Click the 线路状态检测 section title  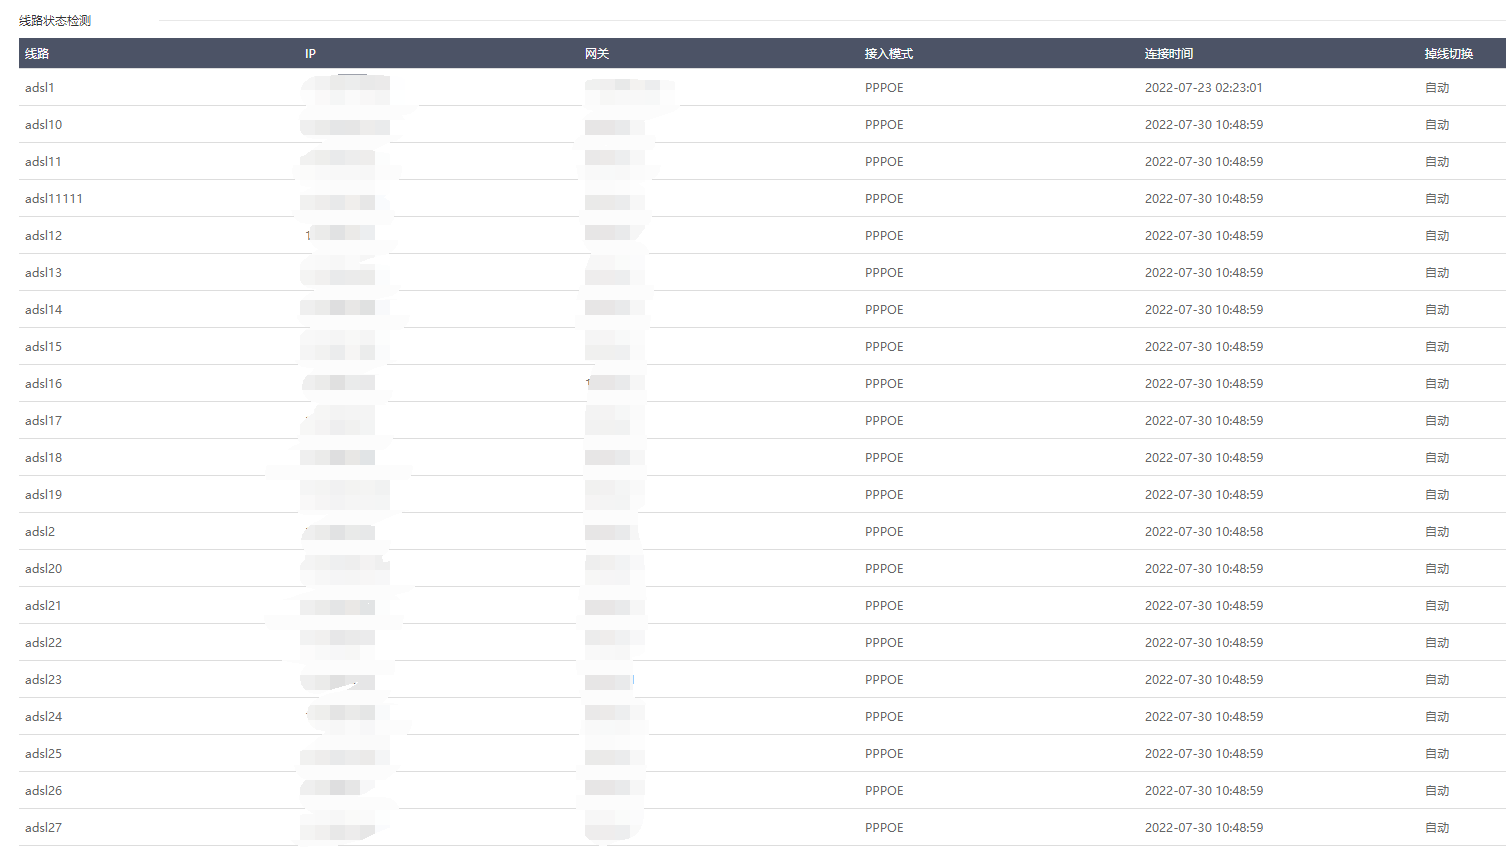click(x=55, y=21)
